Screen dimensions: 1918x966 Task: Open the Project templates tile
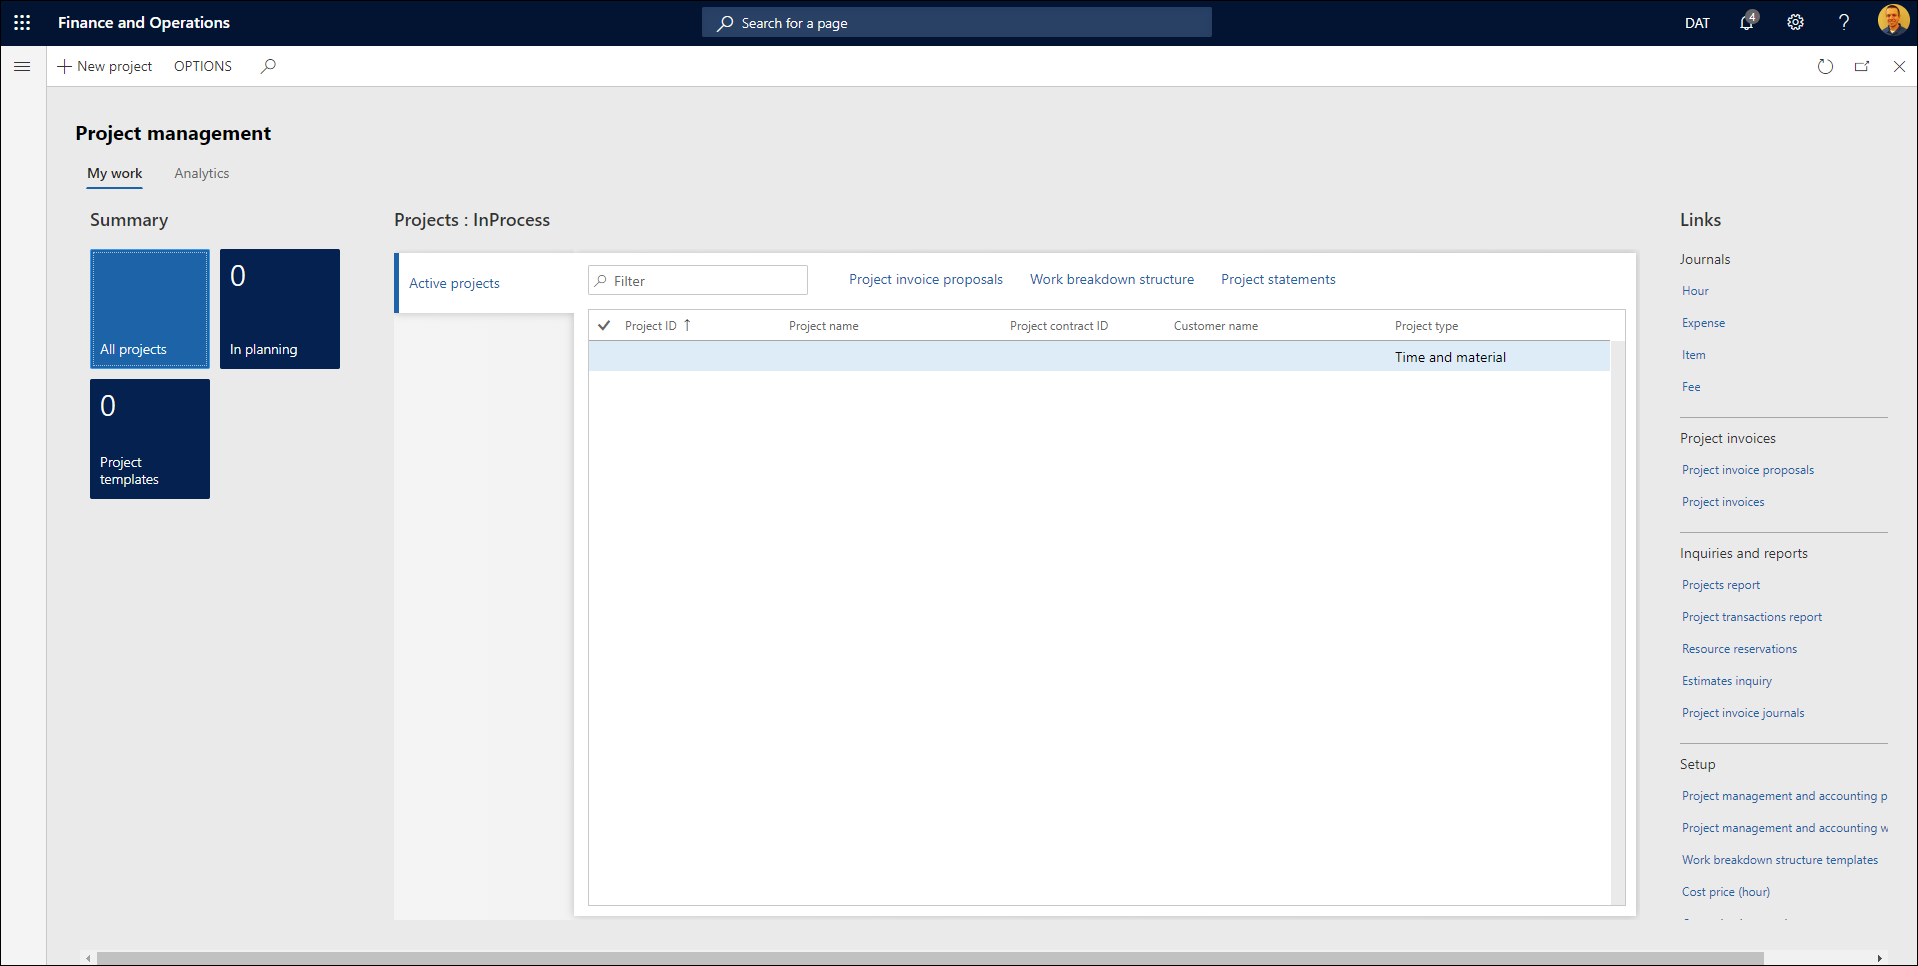150,439
